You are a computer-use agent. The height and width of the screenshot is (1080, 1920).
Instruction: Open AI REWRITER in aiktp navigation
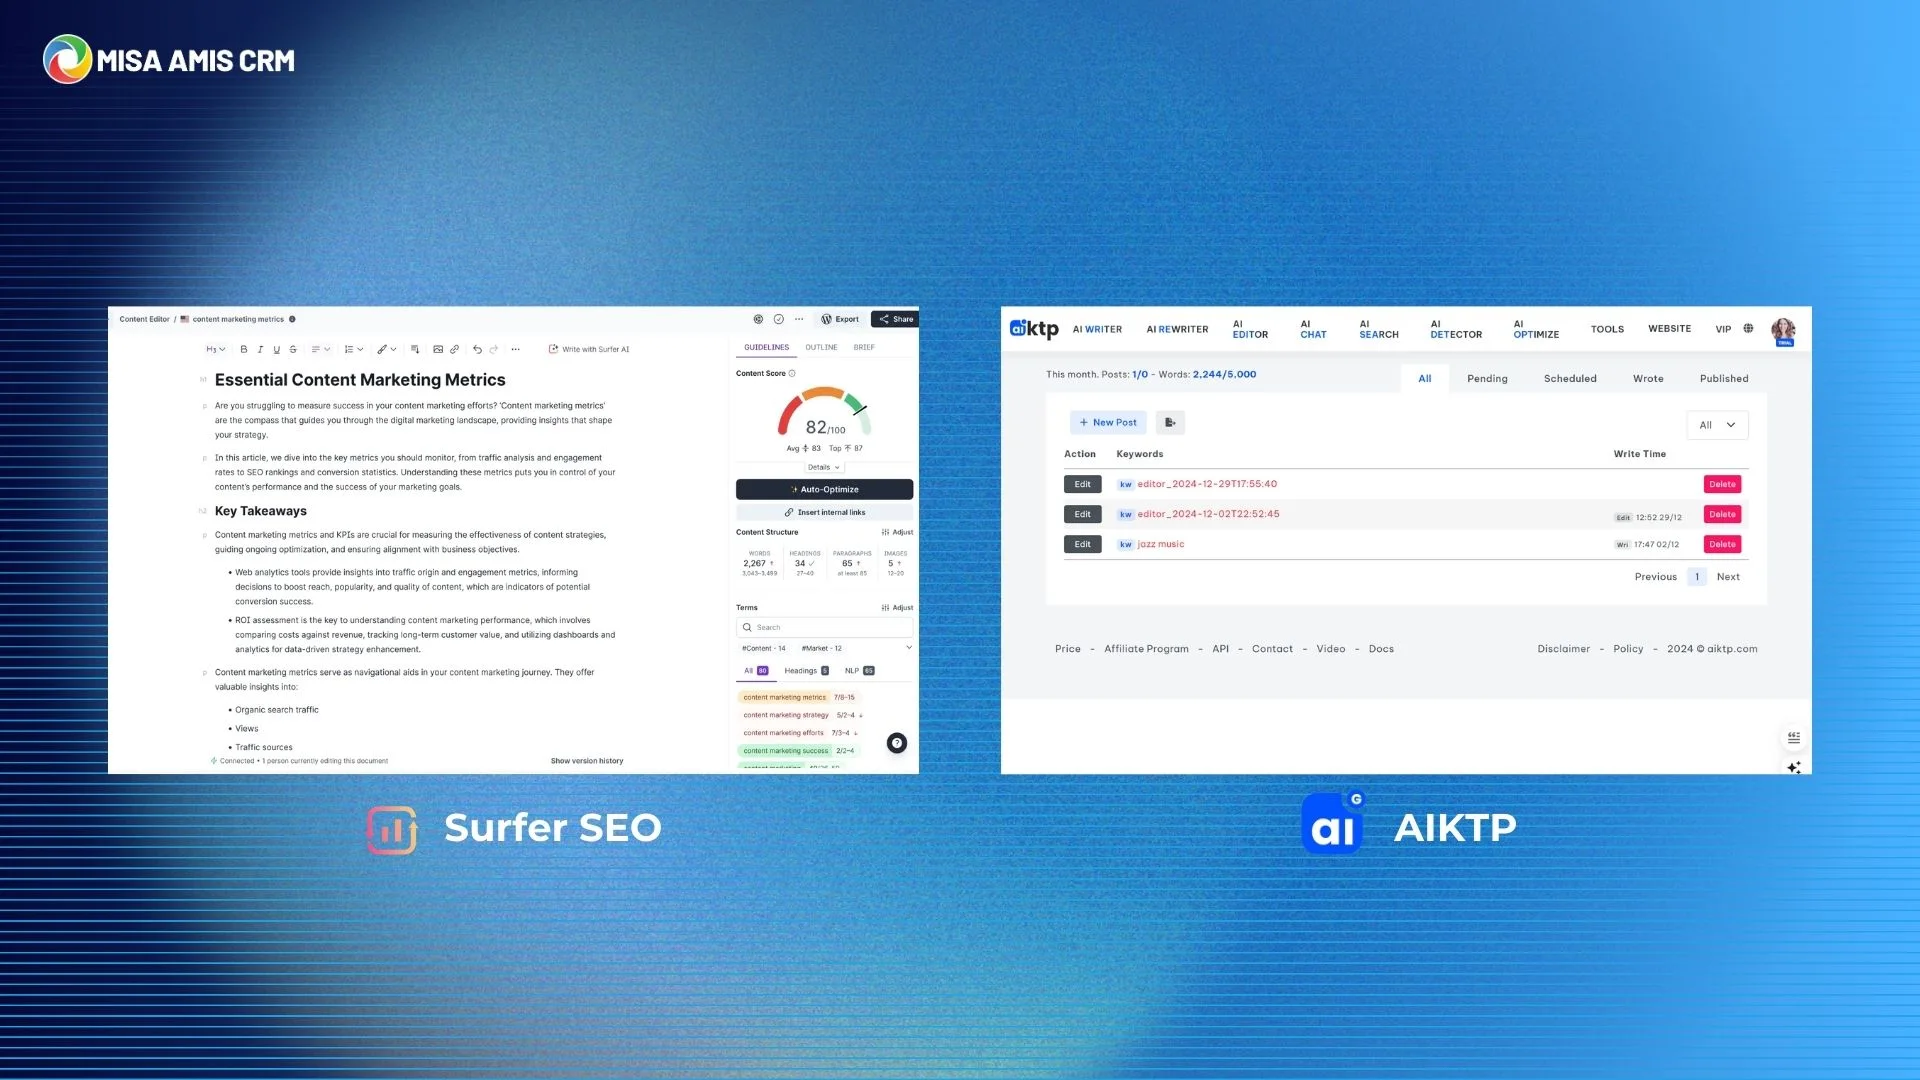1177,330
